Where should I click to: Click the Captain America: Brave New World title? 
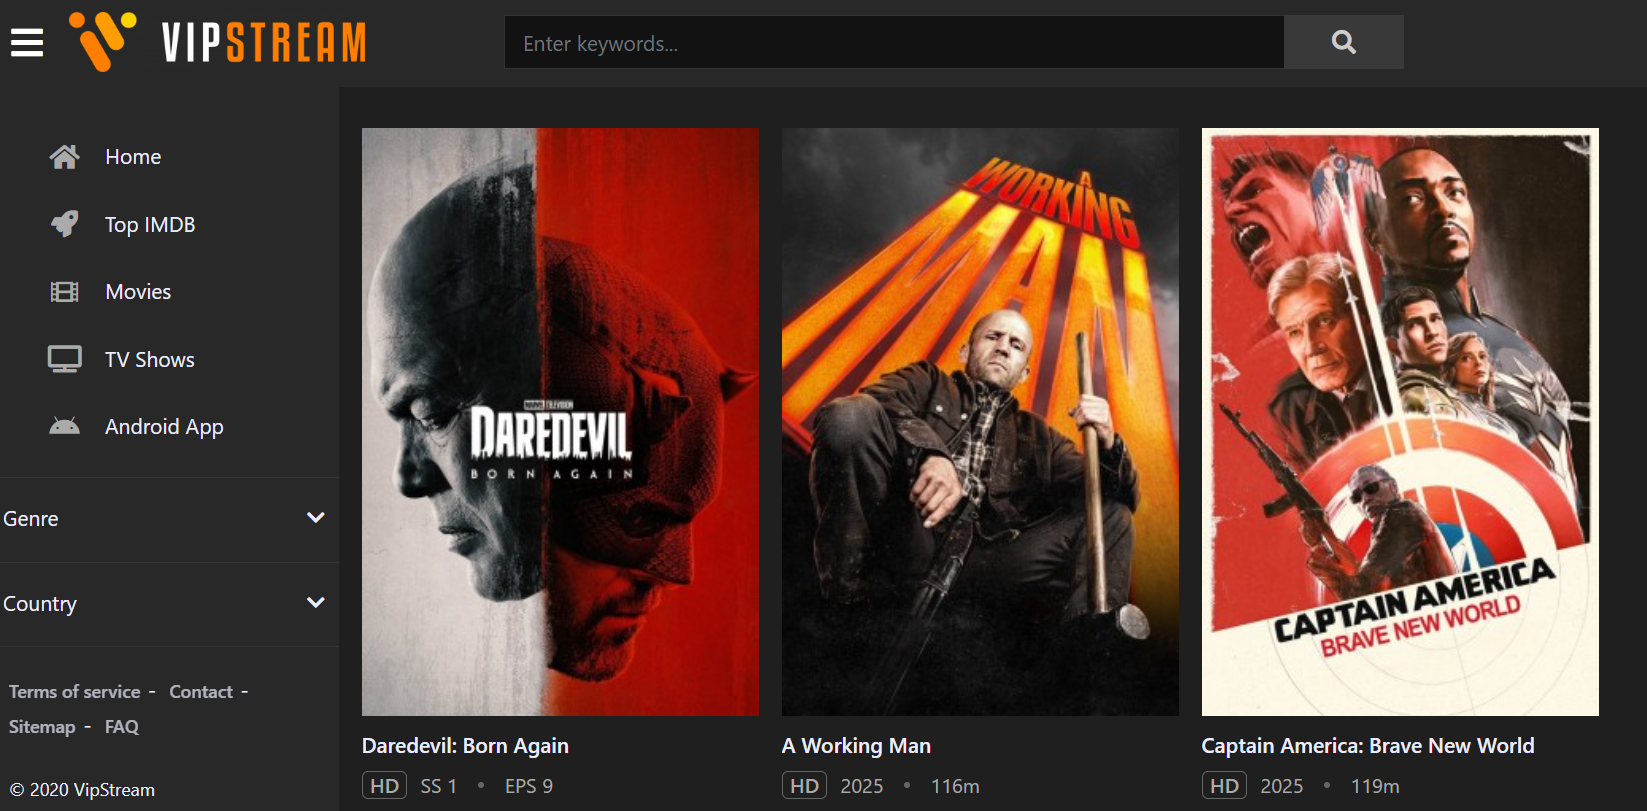point(1367,746)
